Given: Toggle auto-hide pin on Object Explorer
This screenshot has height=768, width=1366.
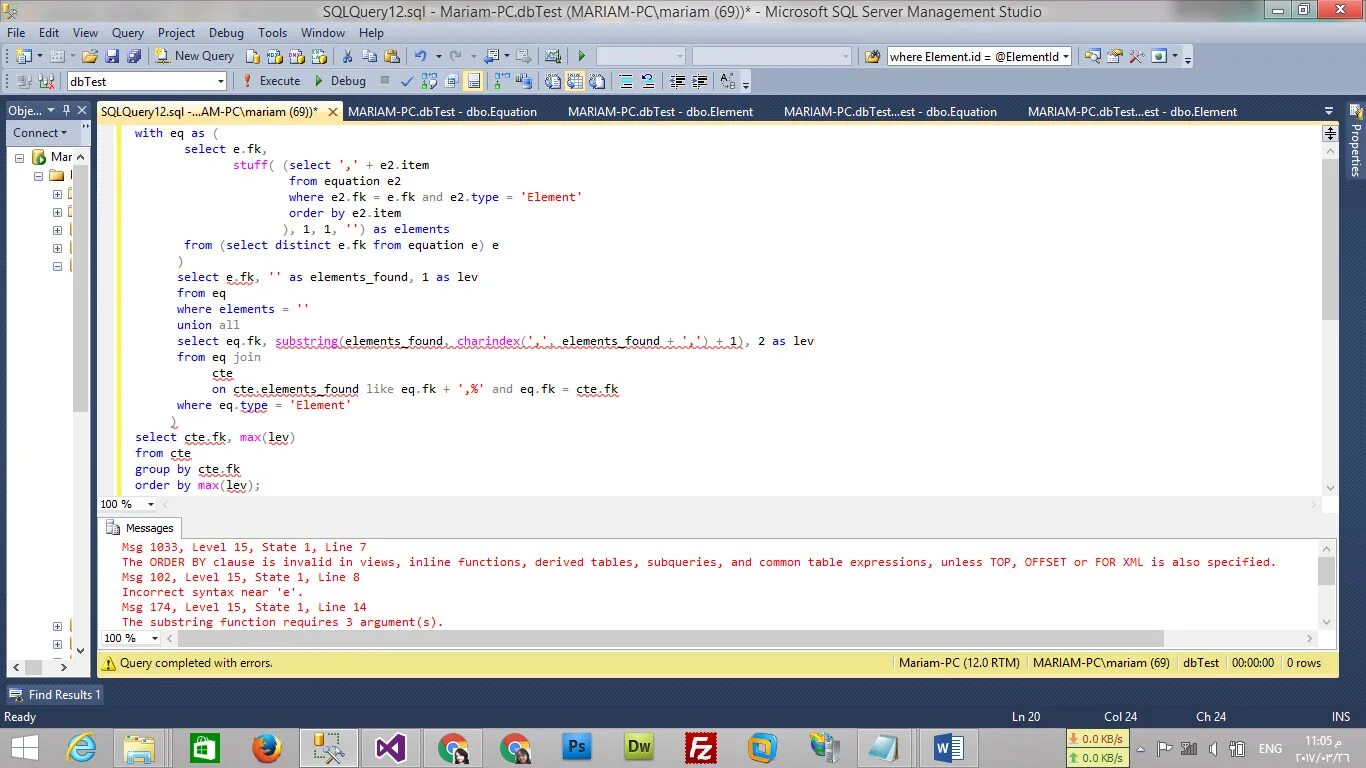Looking at the screenshot, I should (66, 110).
